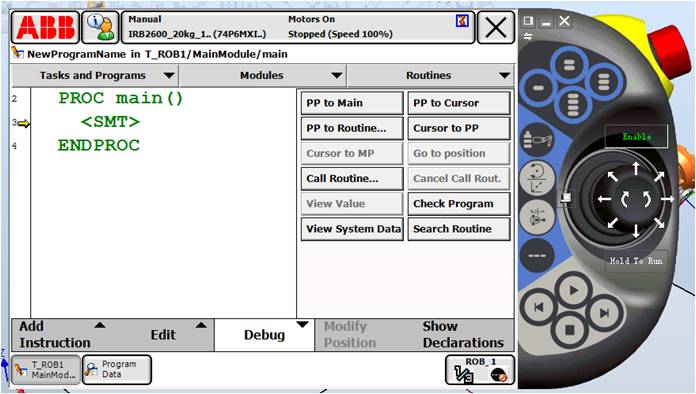Click the joystick up-left diagonal arrow

[613, 176]
